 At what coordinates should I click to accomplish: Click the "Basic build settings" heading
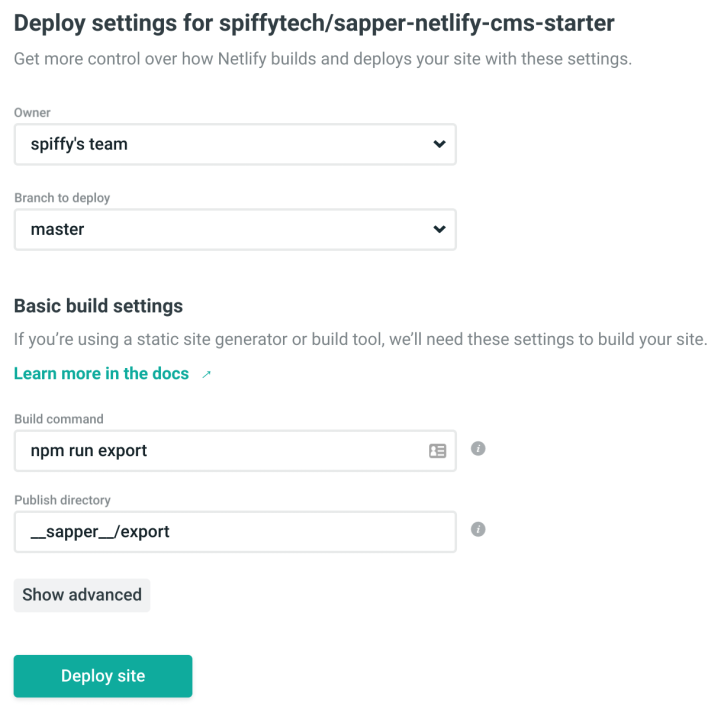(98, 306)
